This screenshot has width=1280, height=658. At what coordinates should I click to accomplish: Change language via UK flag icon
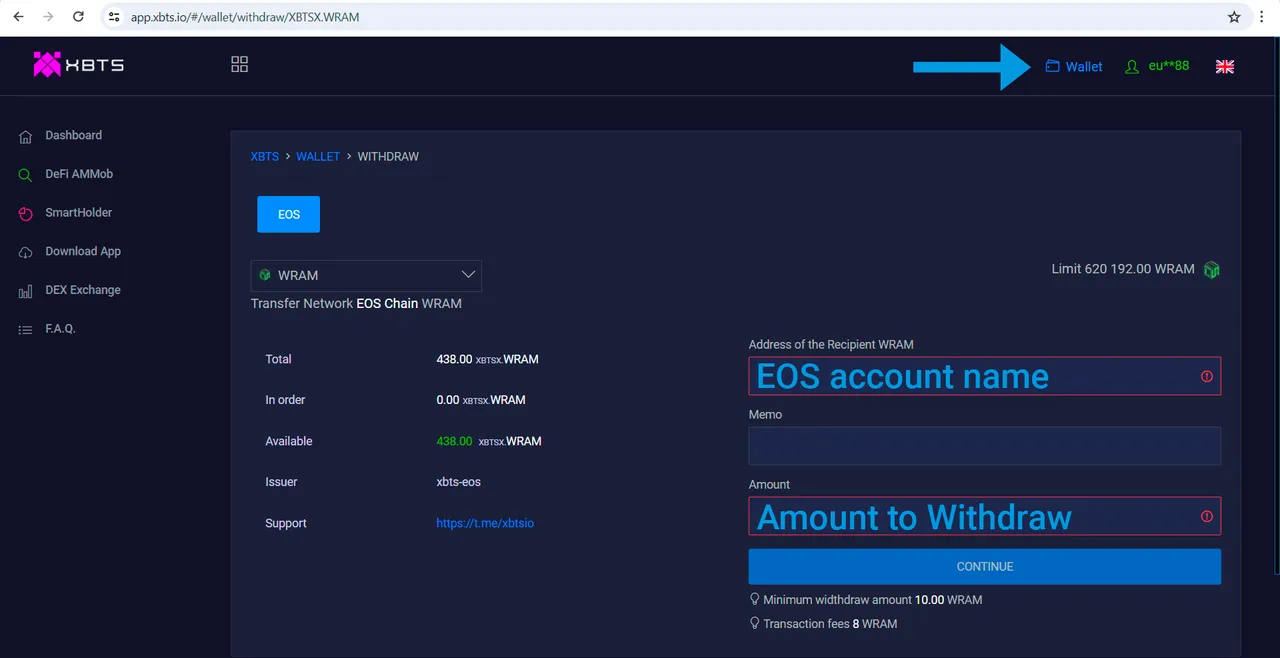(1225, 66)
